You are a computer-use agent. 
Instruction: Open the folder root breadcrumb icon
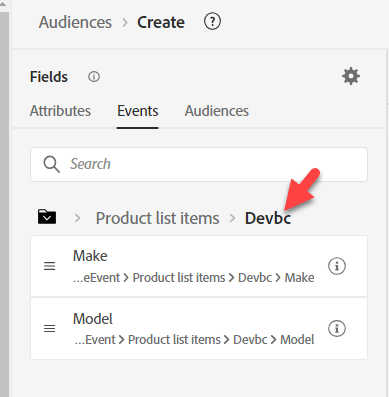tap(47, 217)
